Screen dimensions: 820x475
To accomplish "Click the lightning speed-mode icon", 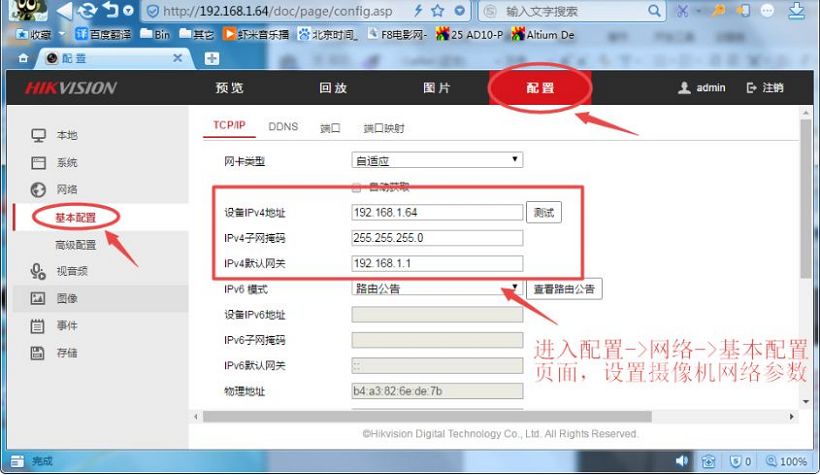I will (x=418, y=10).
